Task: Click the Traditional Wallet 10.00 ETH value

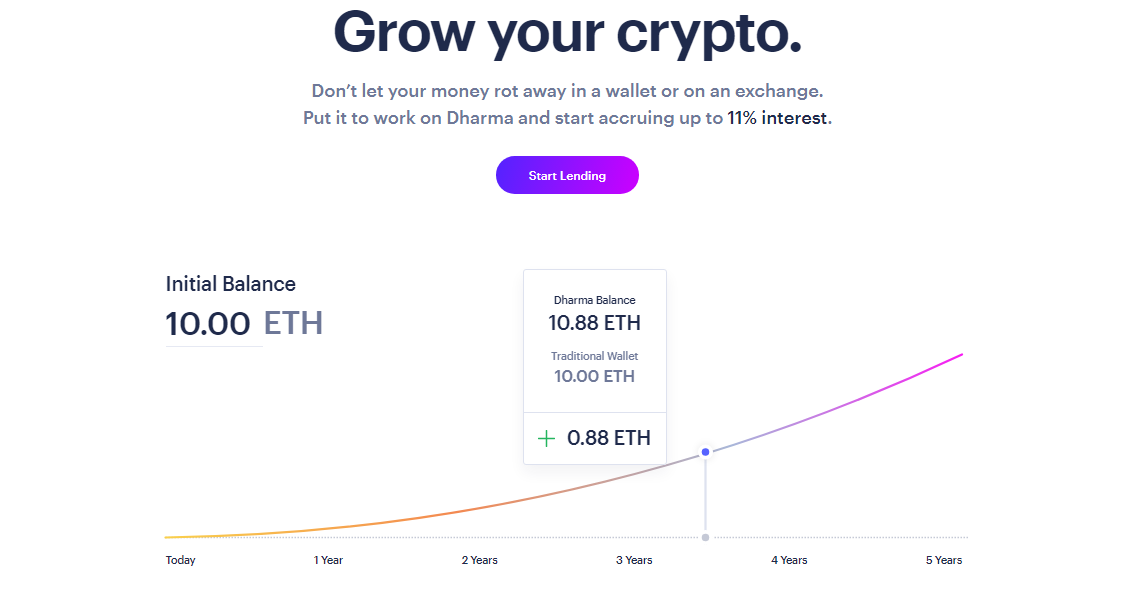Action: 594,376
